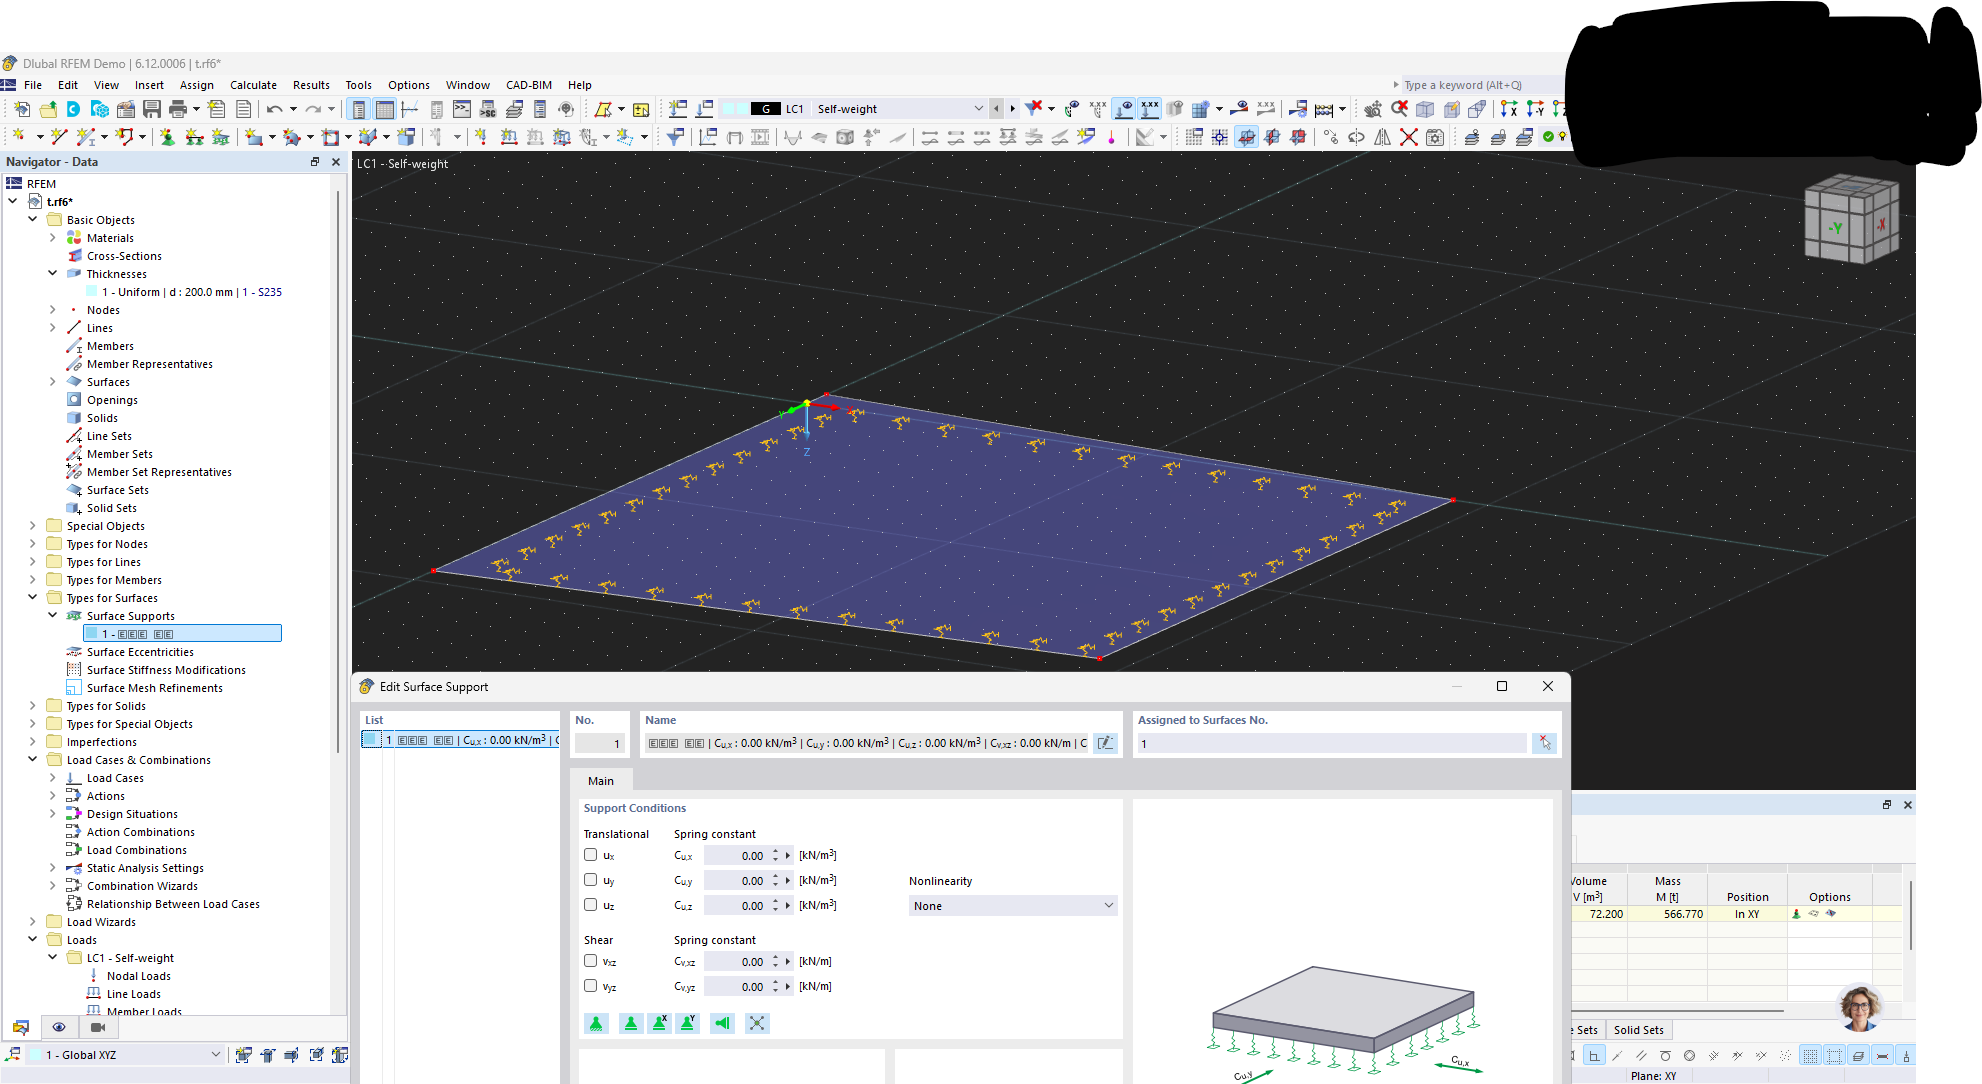Screen dimensions: 1982x1084
Task: Click the navigator camera views icon
Action: (x=98, y=1027)
